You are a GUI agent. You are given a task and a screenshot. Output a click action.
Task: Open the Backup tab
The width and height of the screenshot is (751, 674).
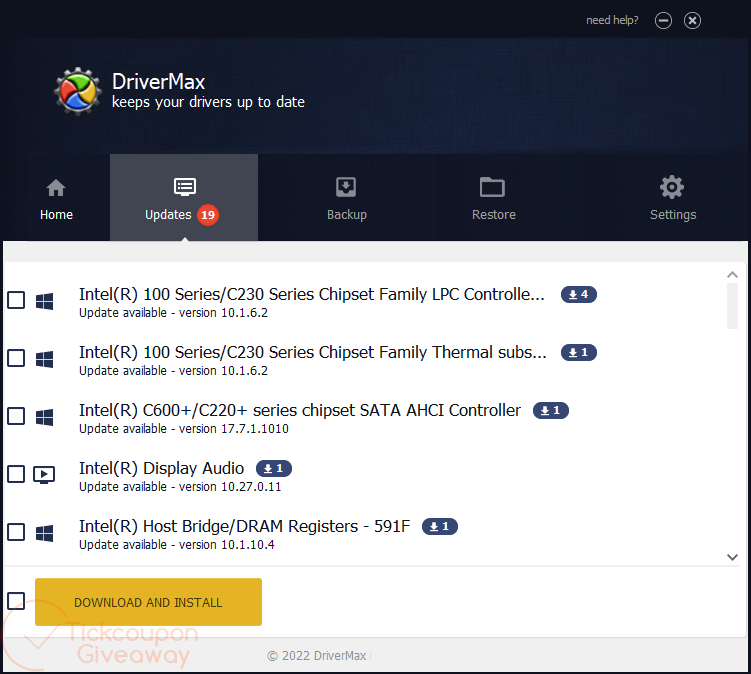(346, 198)
